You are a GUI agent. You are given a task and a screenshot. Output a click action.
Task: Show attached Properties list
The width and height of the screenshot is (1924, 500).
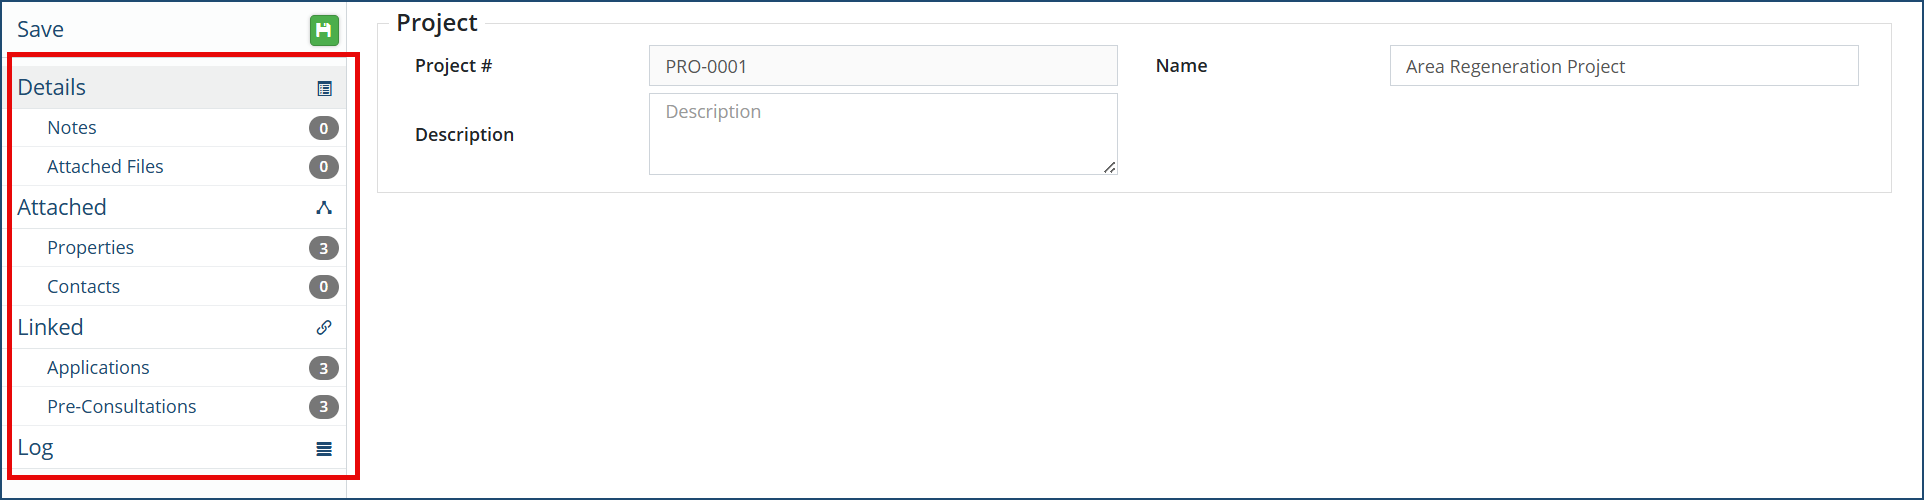pyautogui.click(x=90, y=248)
